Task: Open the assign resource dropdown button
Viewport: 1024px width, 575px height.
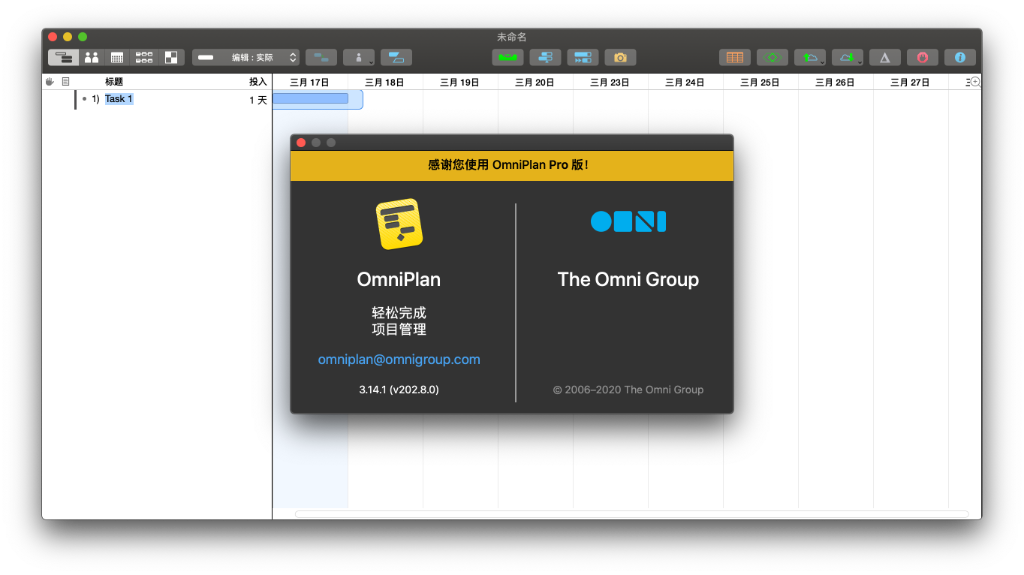Action: (359, 58)
